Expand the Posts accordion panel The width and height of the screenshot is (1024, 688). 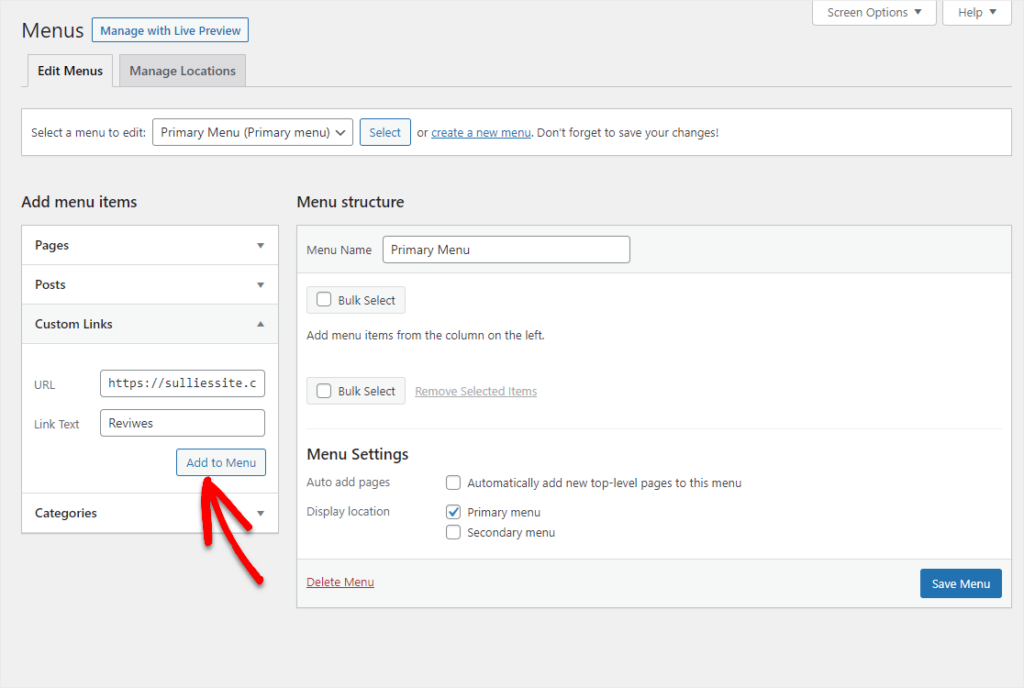[149, 285]
